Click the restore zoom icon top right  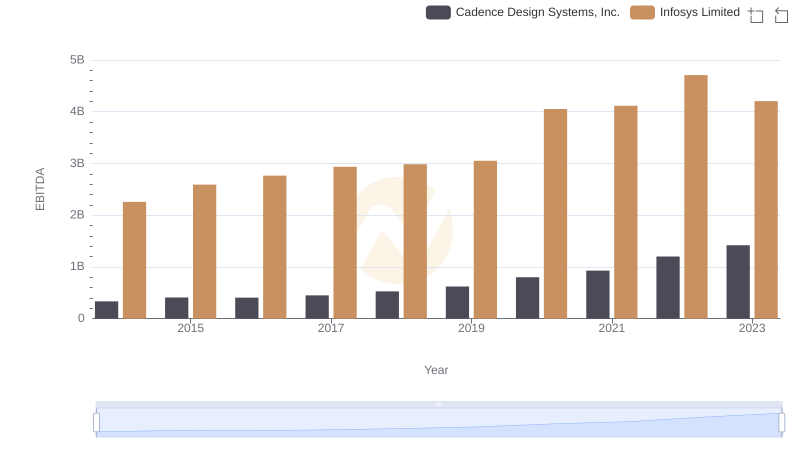point(781,15)
